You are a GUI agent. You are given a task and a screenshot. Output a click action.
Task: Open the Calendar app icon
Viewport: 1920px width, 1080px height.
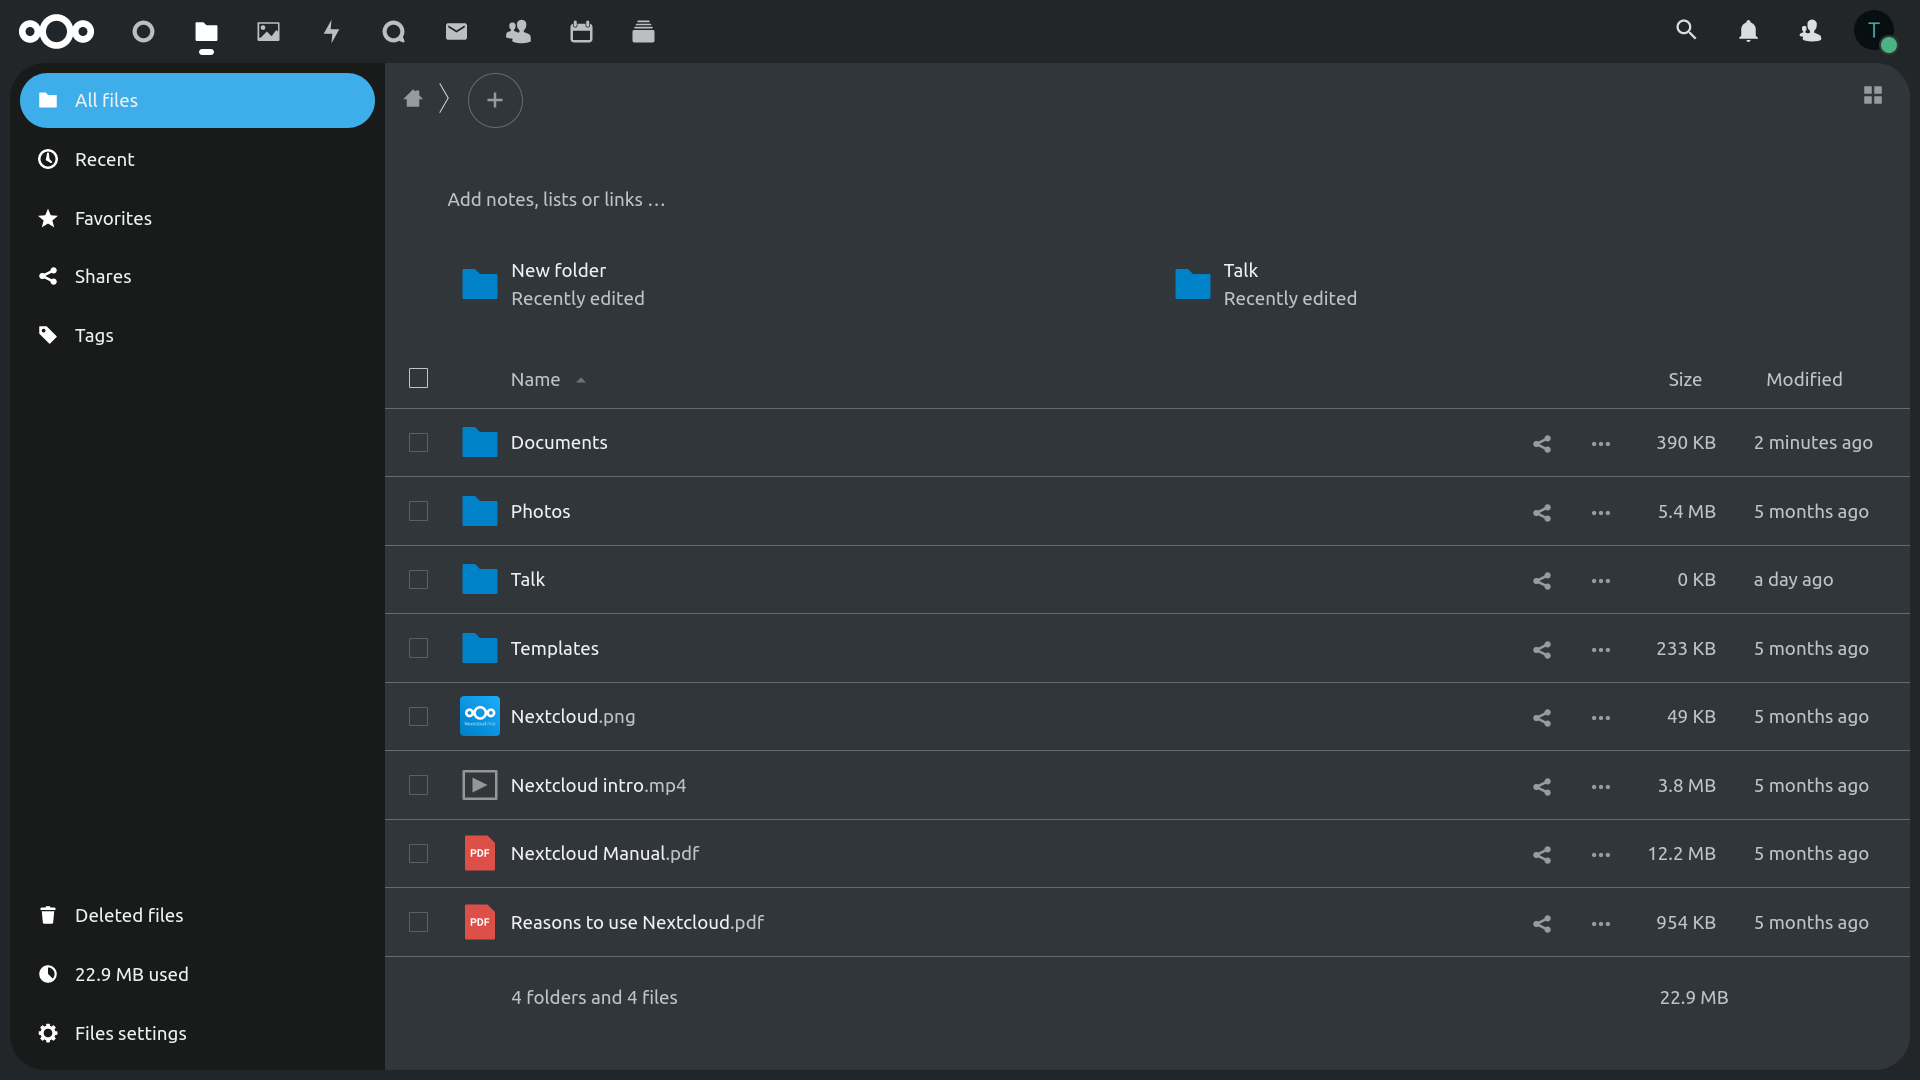point(581,32)
